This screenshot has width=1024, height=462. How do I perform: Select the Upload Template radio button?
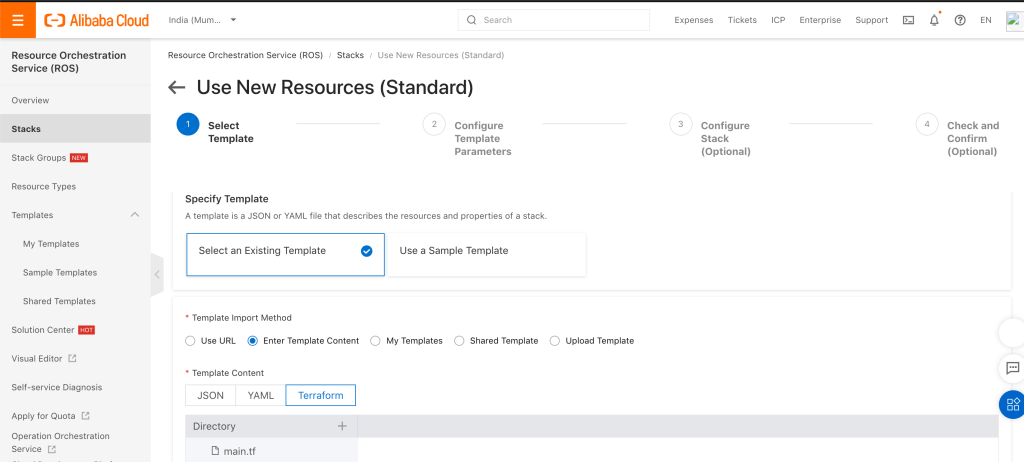[x=556, y=341]
